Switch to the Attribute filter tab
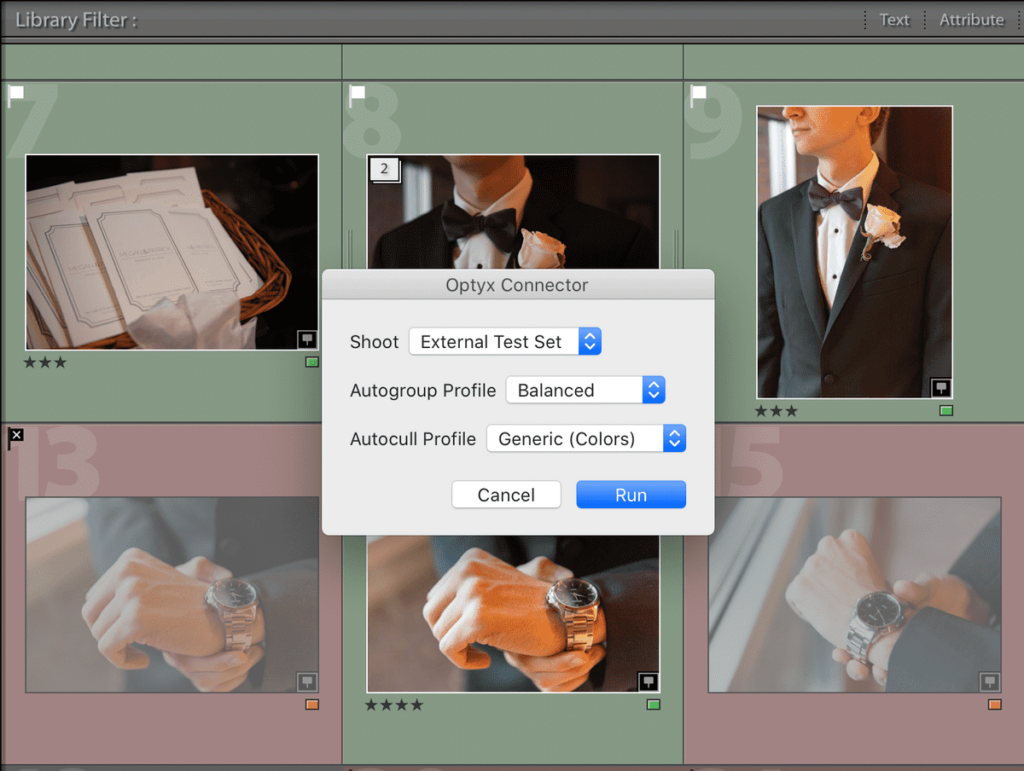The image size is (1024, 771). (x=970, y=19)
